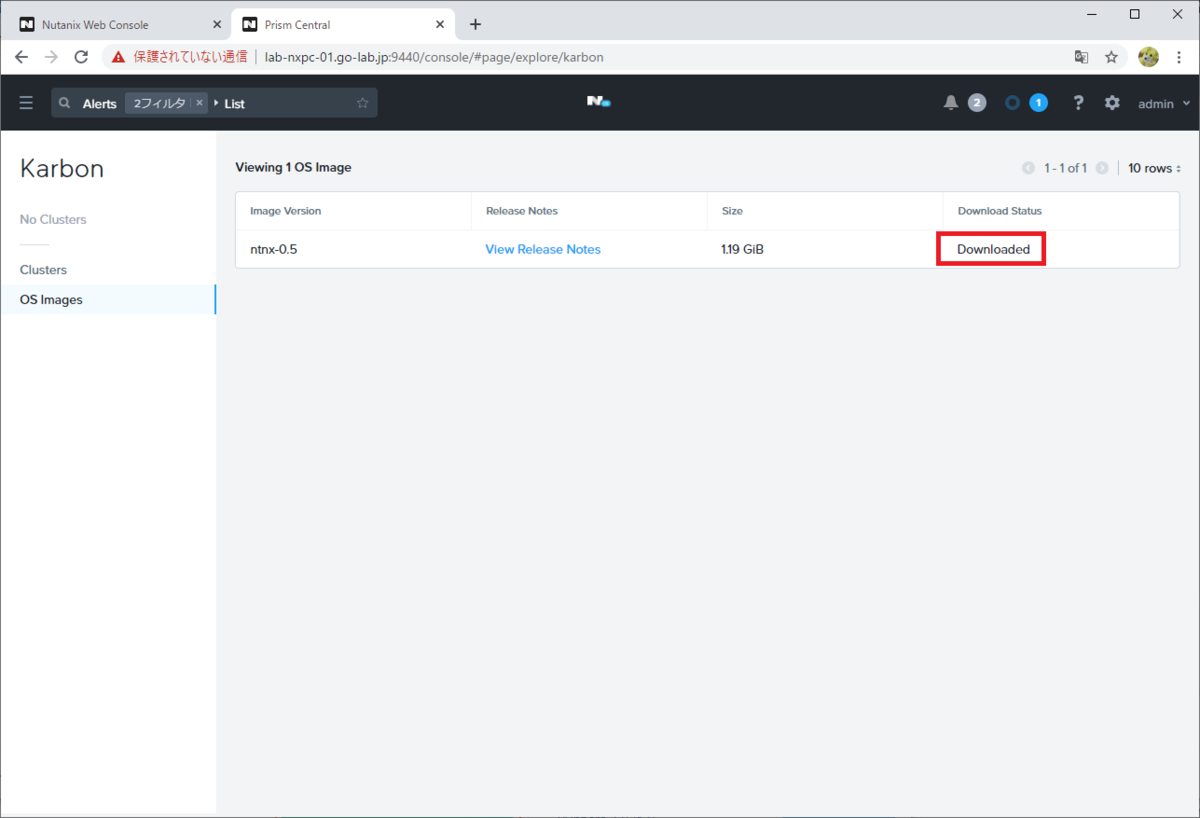This screenshot has width=1200, height=818.
Task: Click the Alerts search label
Action: click(x=100, y=103)
